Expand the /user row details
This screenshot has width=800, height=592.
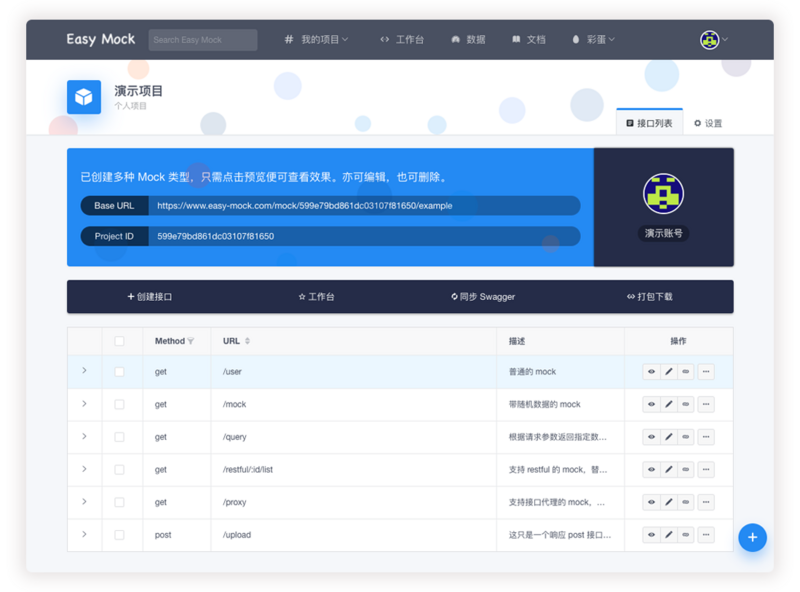click(84, 371)
